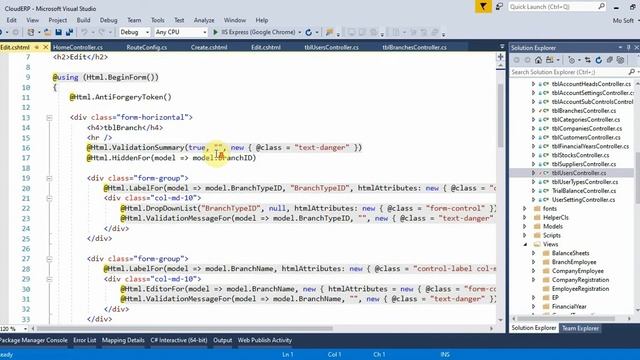
Task: Expand the Models folder
Action: [x=525, y=227]
